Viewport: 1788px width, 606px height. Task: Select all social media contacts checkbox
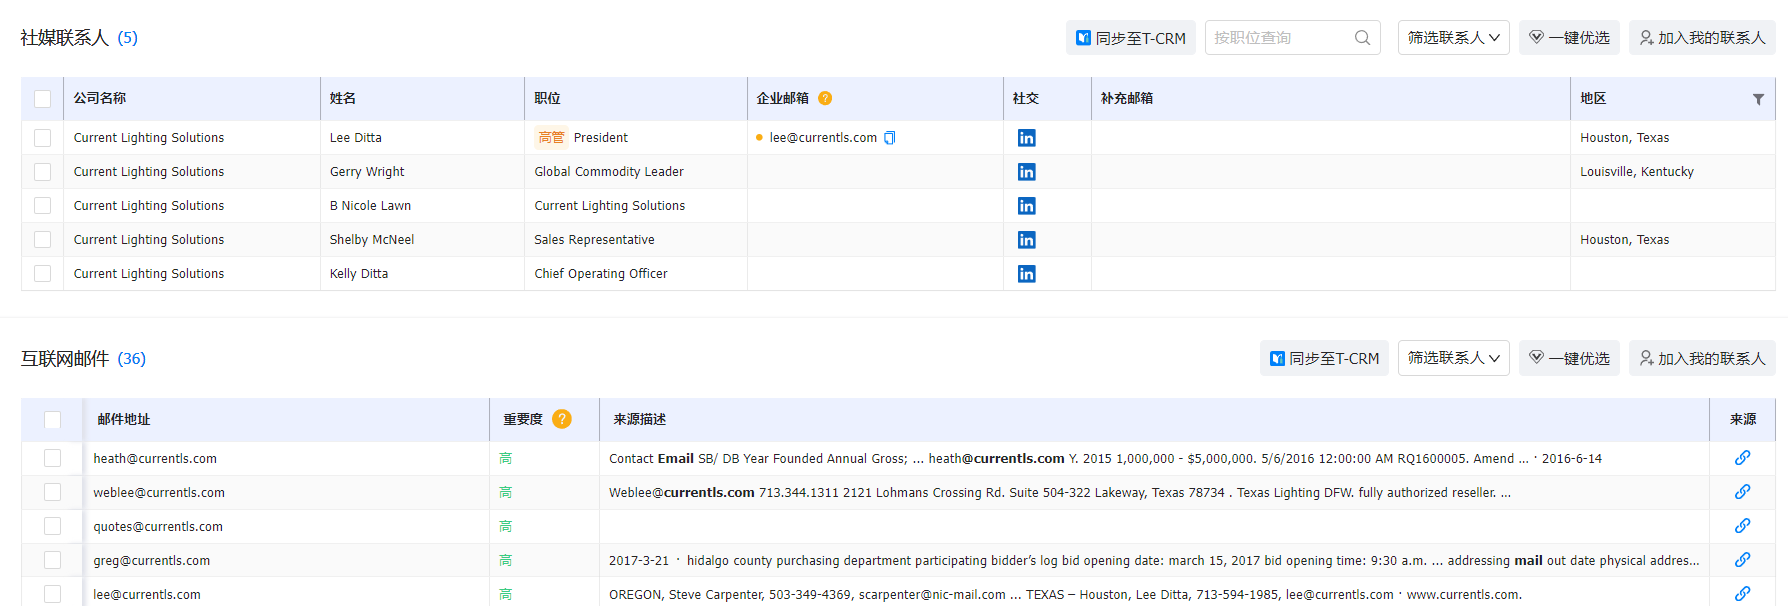pyautogui.click(x=42, y=99)
